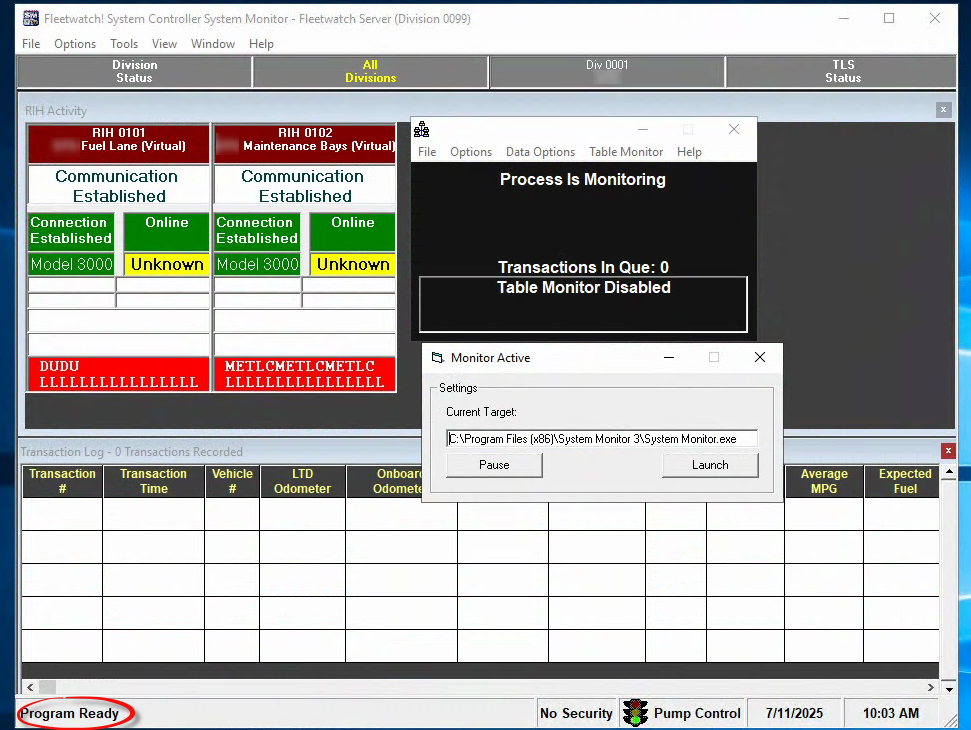Screen dimensions: 971x730
Task: Click the transaction log scroll up arrow
Action: tap(949, 472)
